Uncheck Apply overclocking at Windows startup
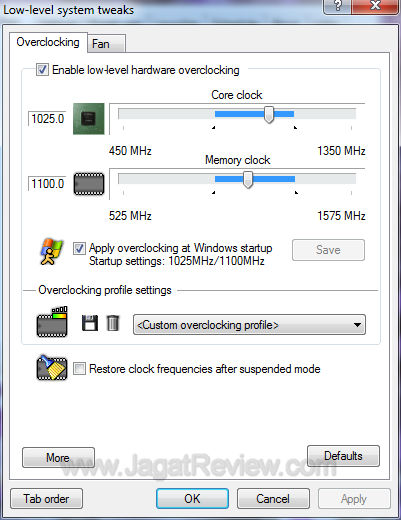This screenshot has width=401, height=520. [x=79, y=249]
